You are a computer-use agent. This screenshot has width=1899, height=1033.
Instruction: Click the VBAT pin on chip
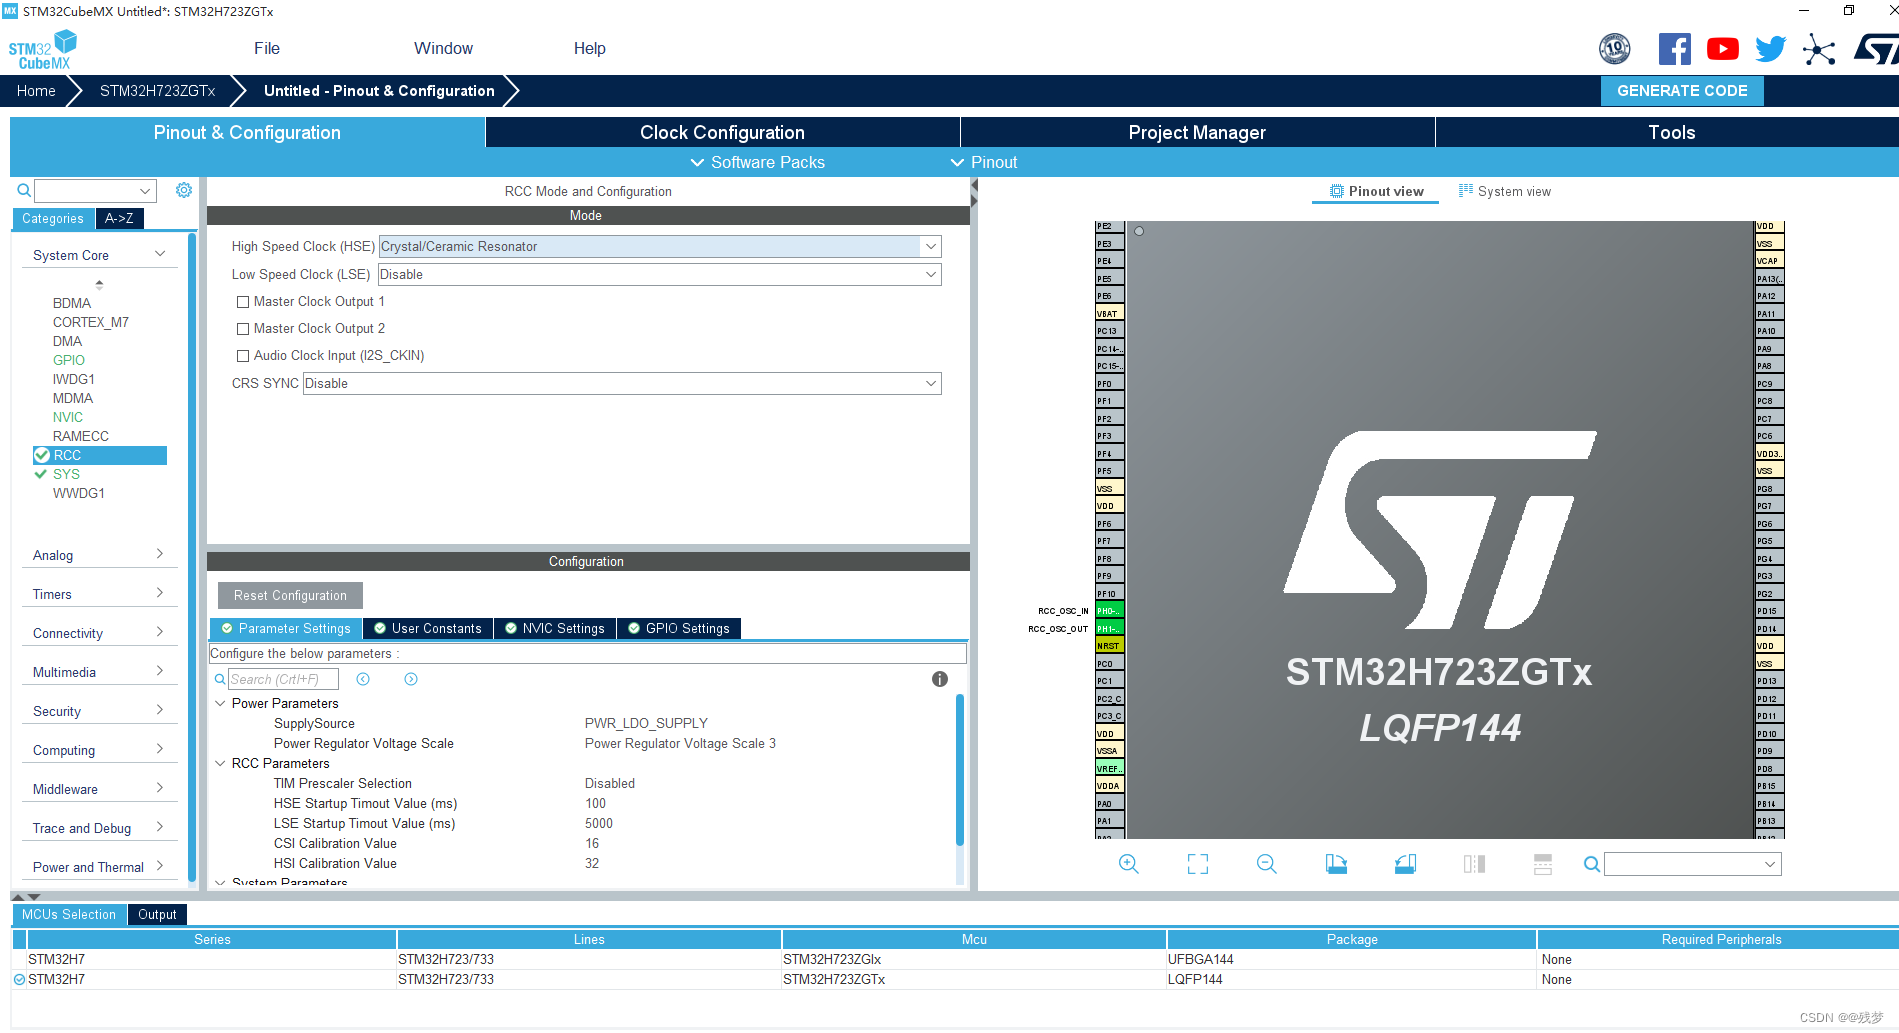click(1110, 313)
